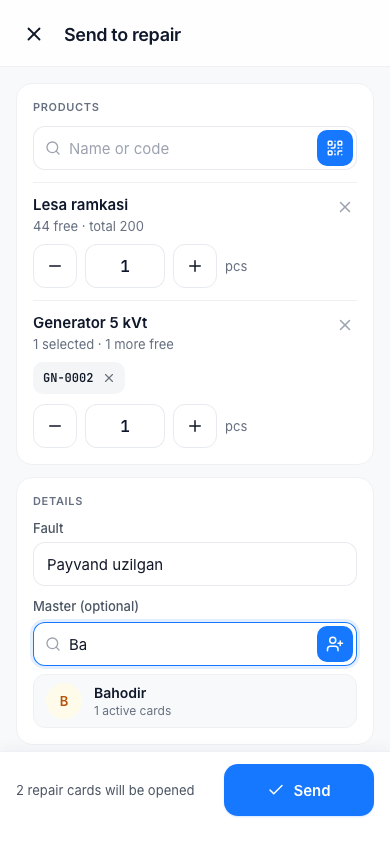Click the search icon in Products field
The image size is (390, 844).
click(53, 148)
